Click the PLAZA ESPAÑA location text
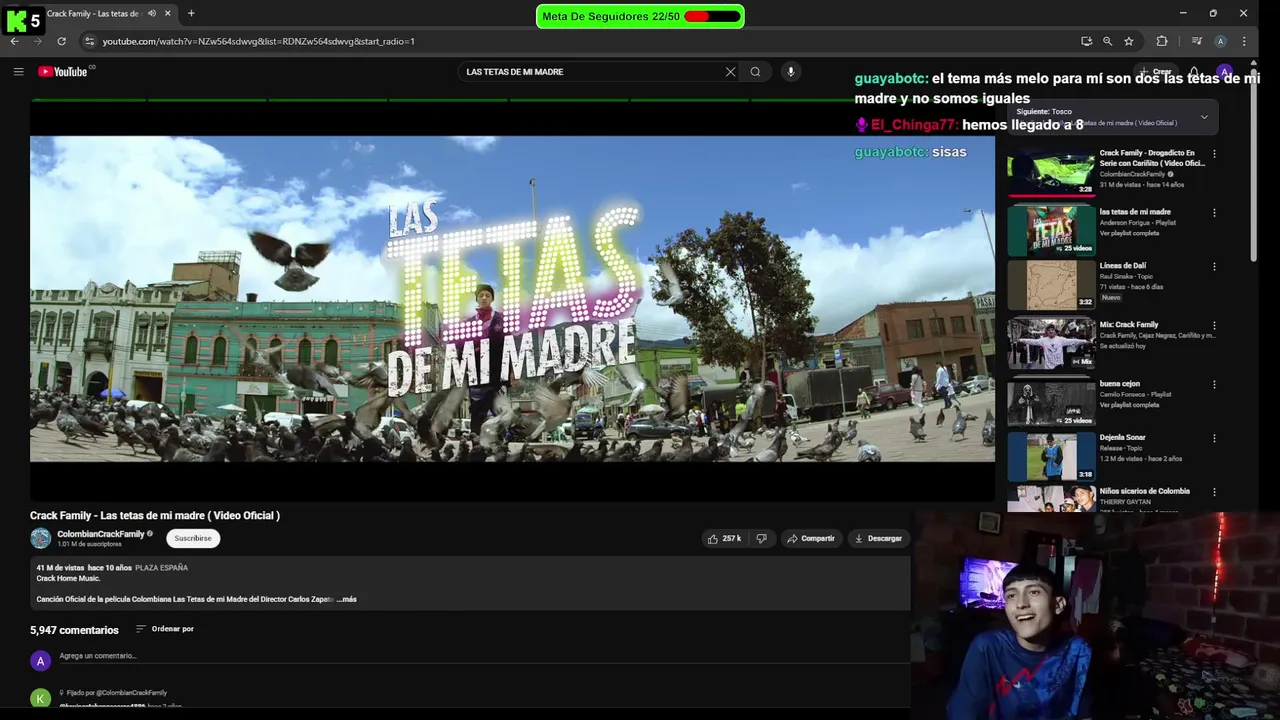Screen dimensions: 1280x720 tap(161, 567)
